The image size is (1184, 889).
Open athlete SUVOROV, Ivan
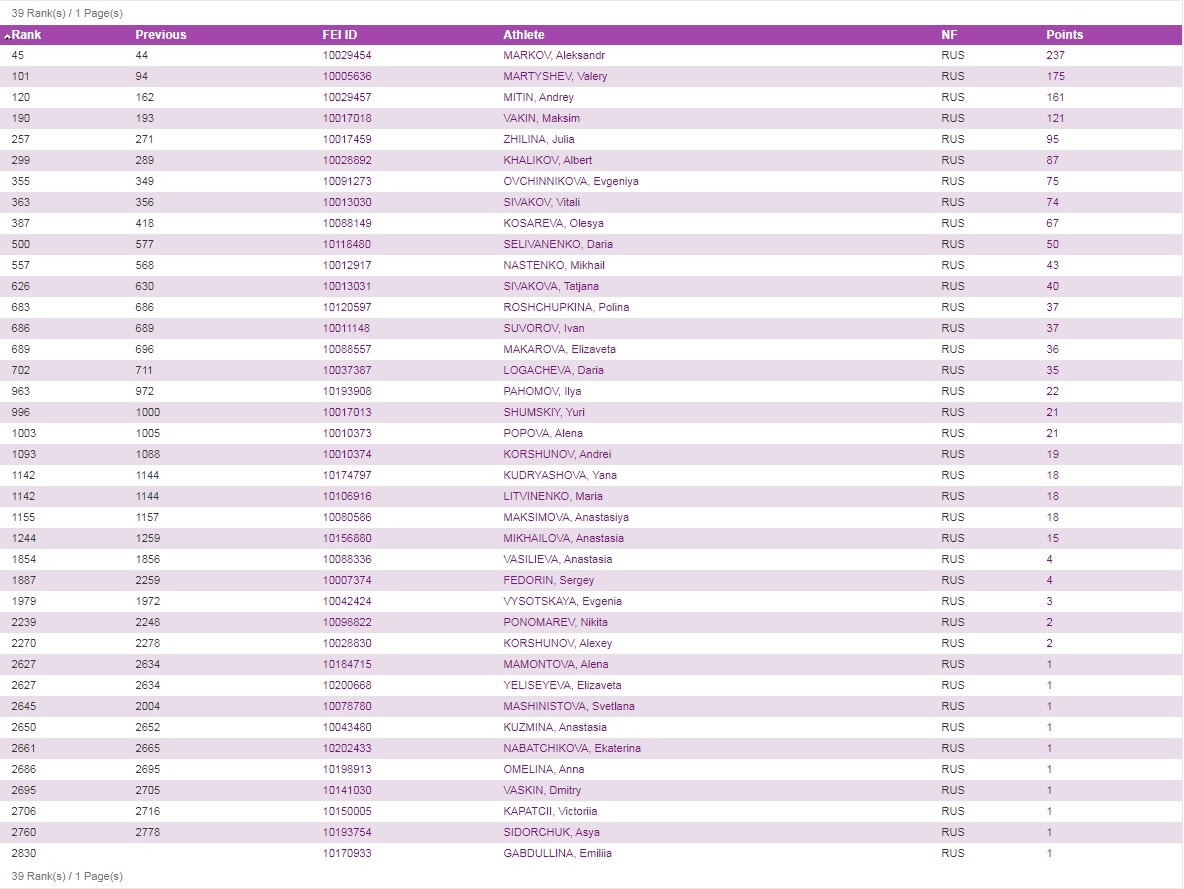tap(544, 329)
